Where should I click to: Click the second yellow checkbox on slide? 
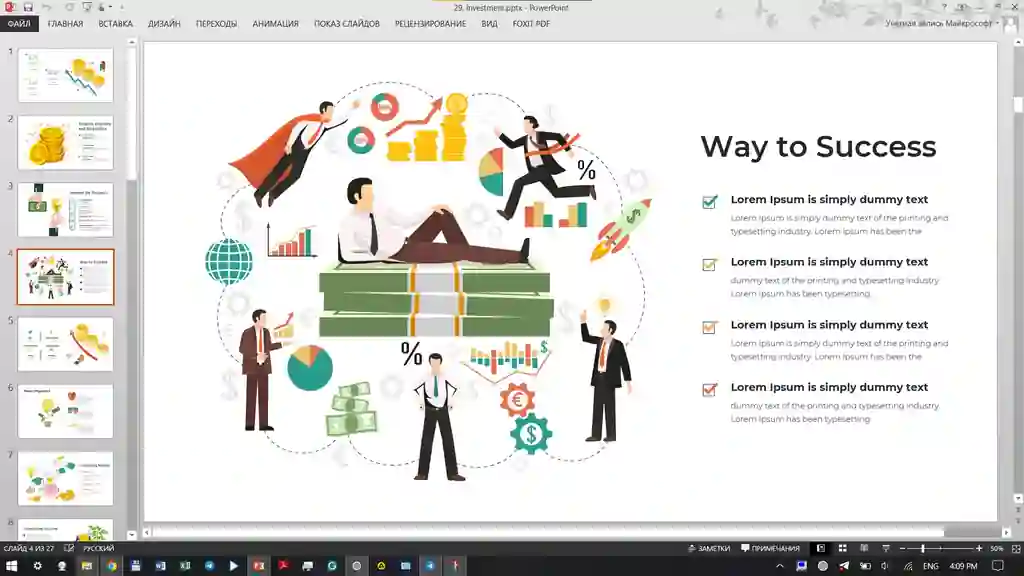710,265
